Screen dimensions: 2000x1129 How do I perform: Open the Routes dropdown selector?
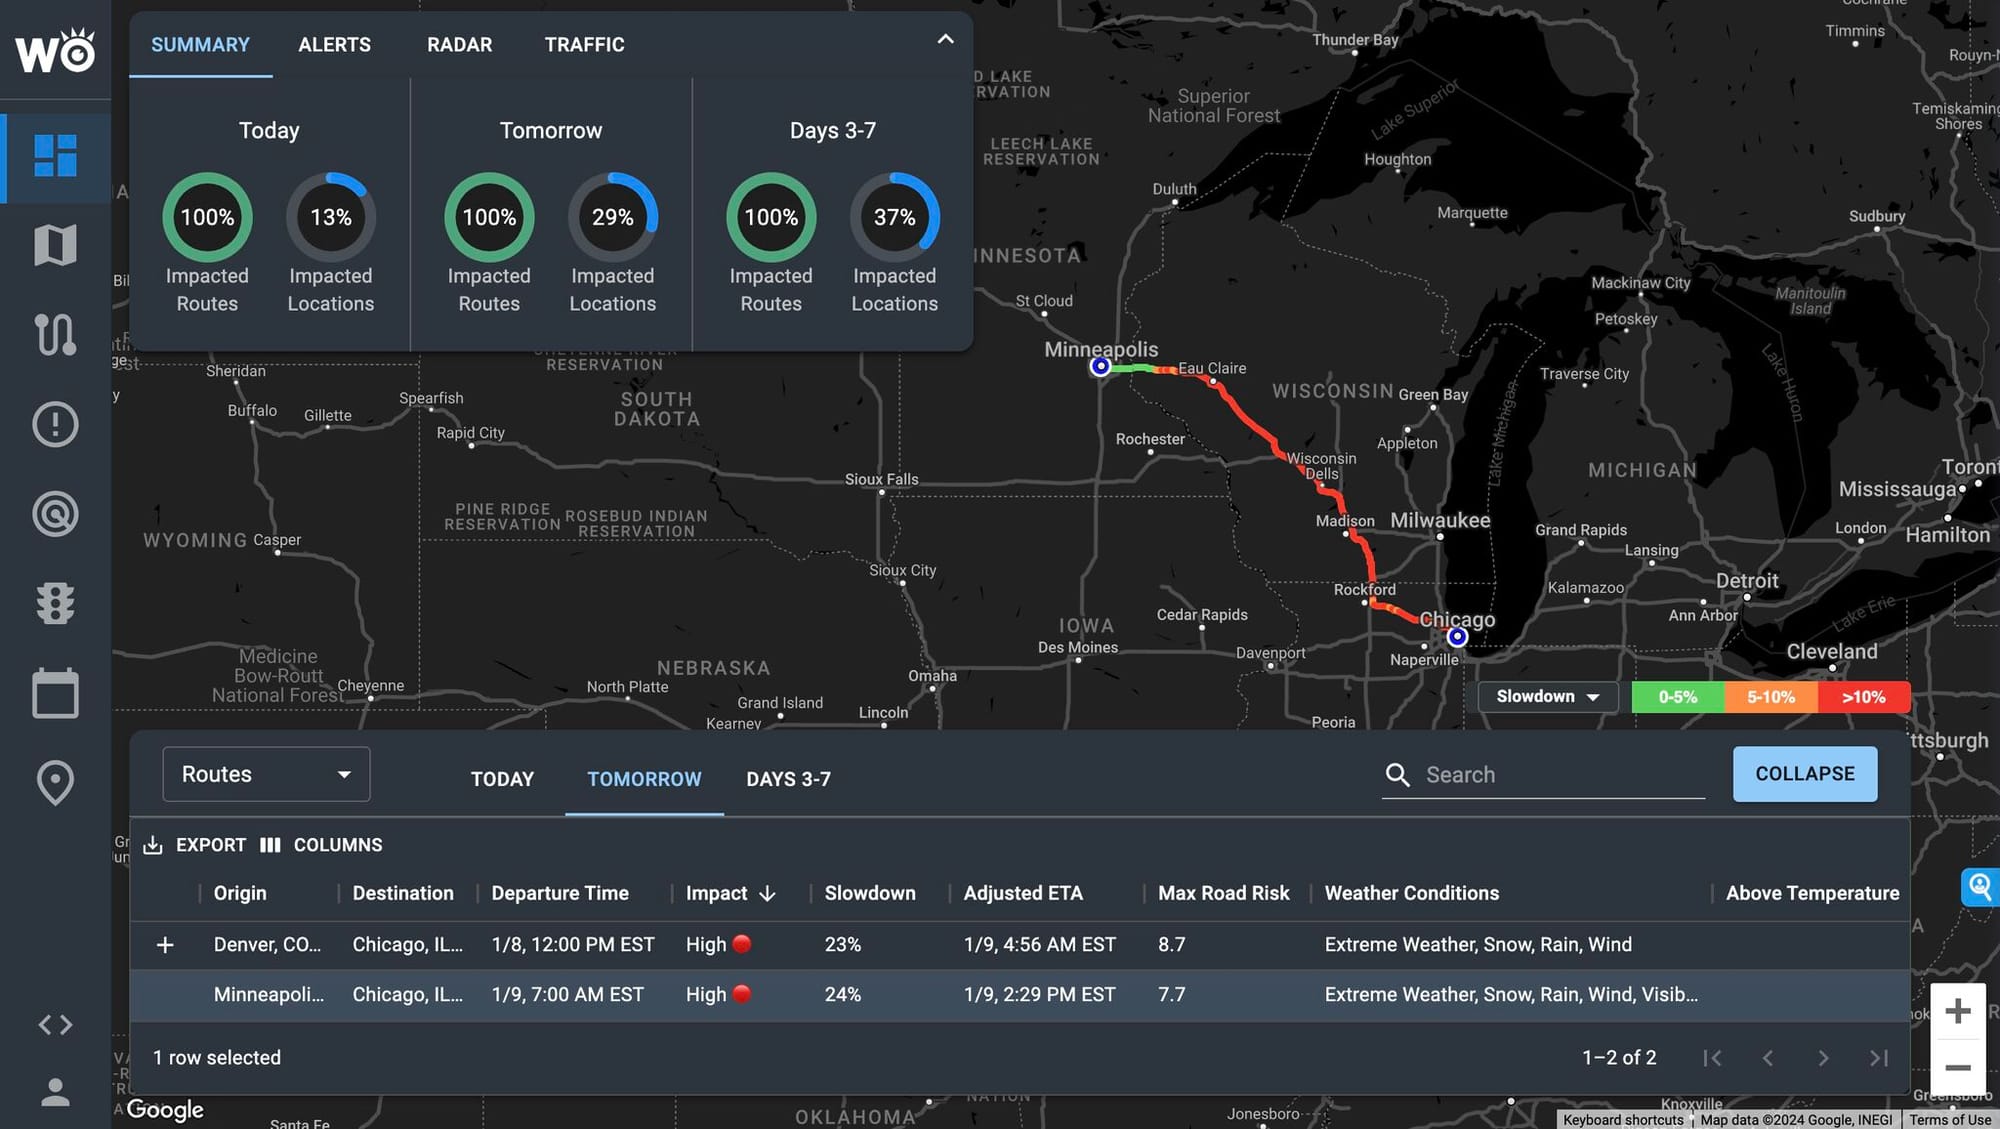(x=266, y=774)
